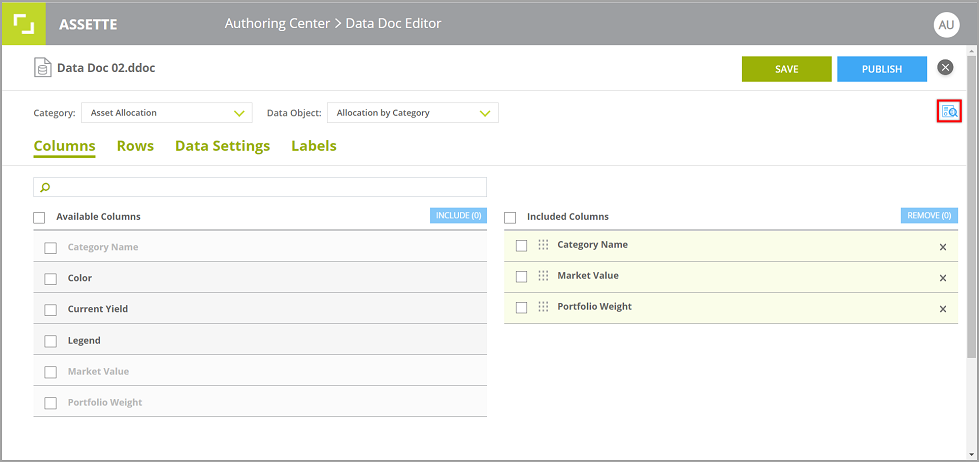Click the blue PUBLISH button
This screenshot has width=979, height=462.
click(882, 69)
